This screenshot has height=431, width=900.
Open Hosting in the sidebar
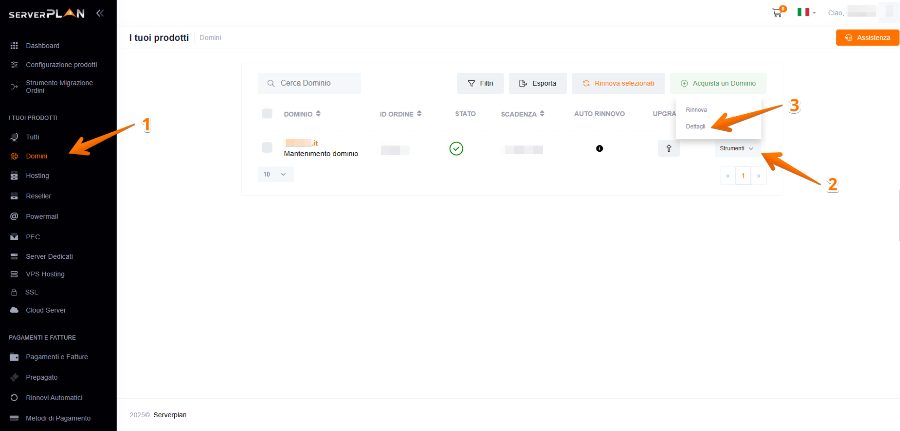pyautogui.click(x=37, y=175)
